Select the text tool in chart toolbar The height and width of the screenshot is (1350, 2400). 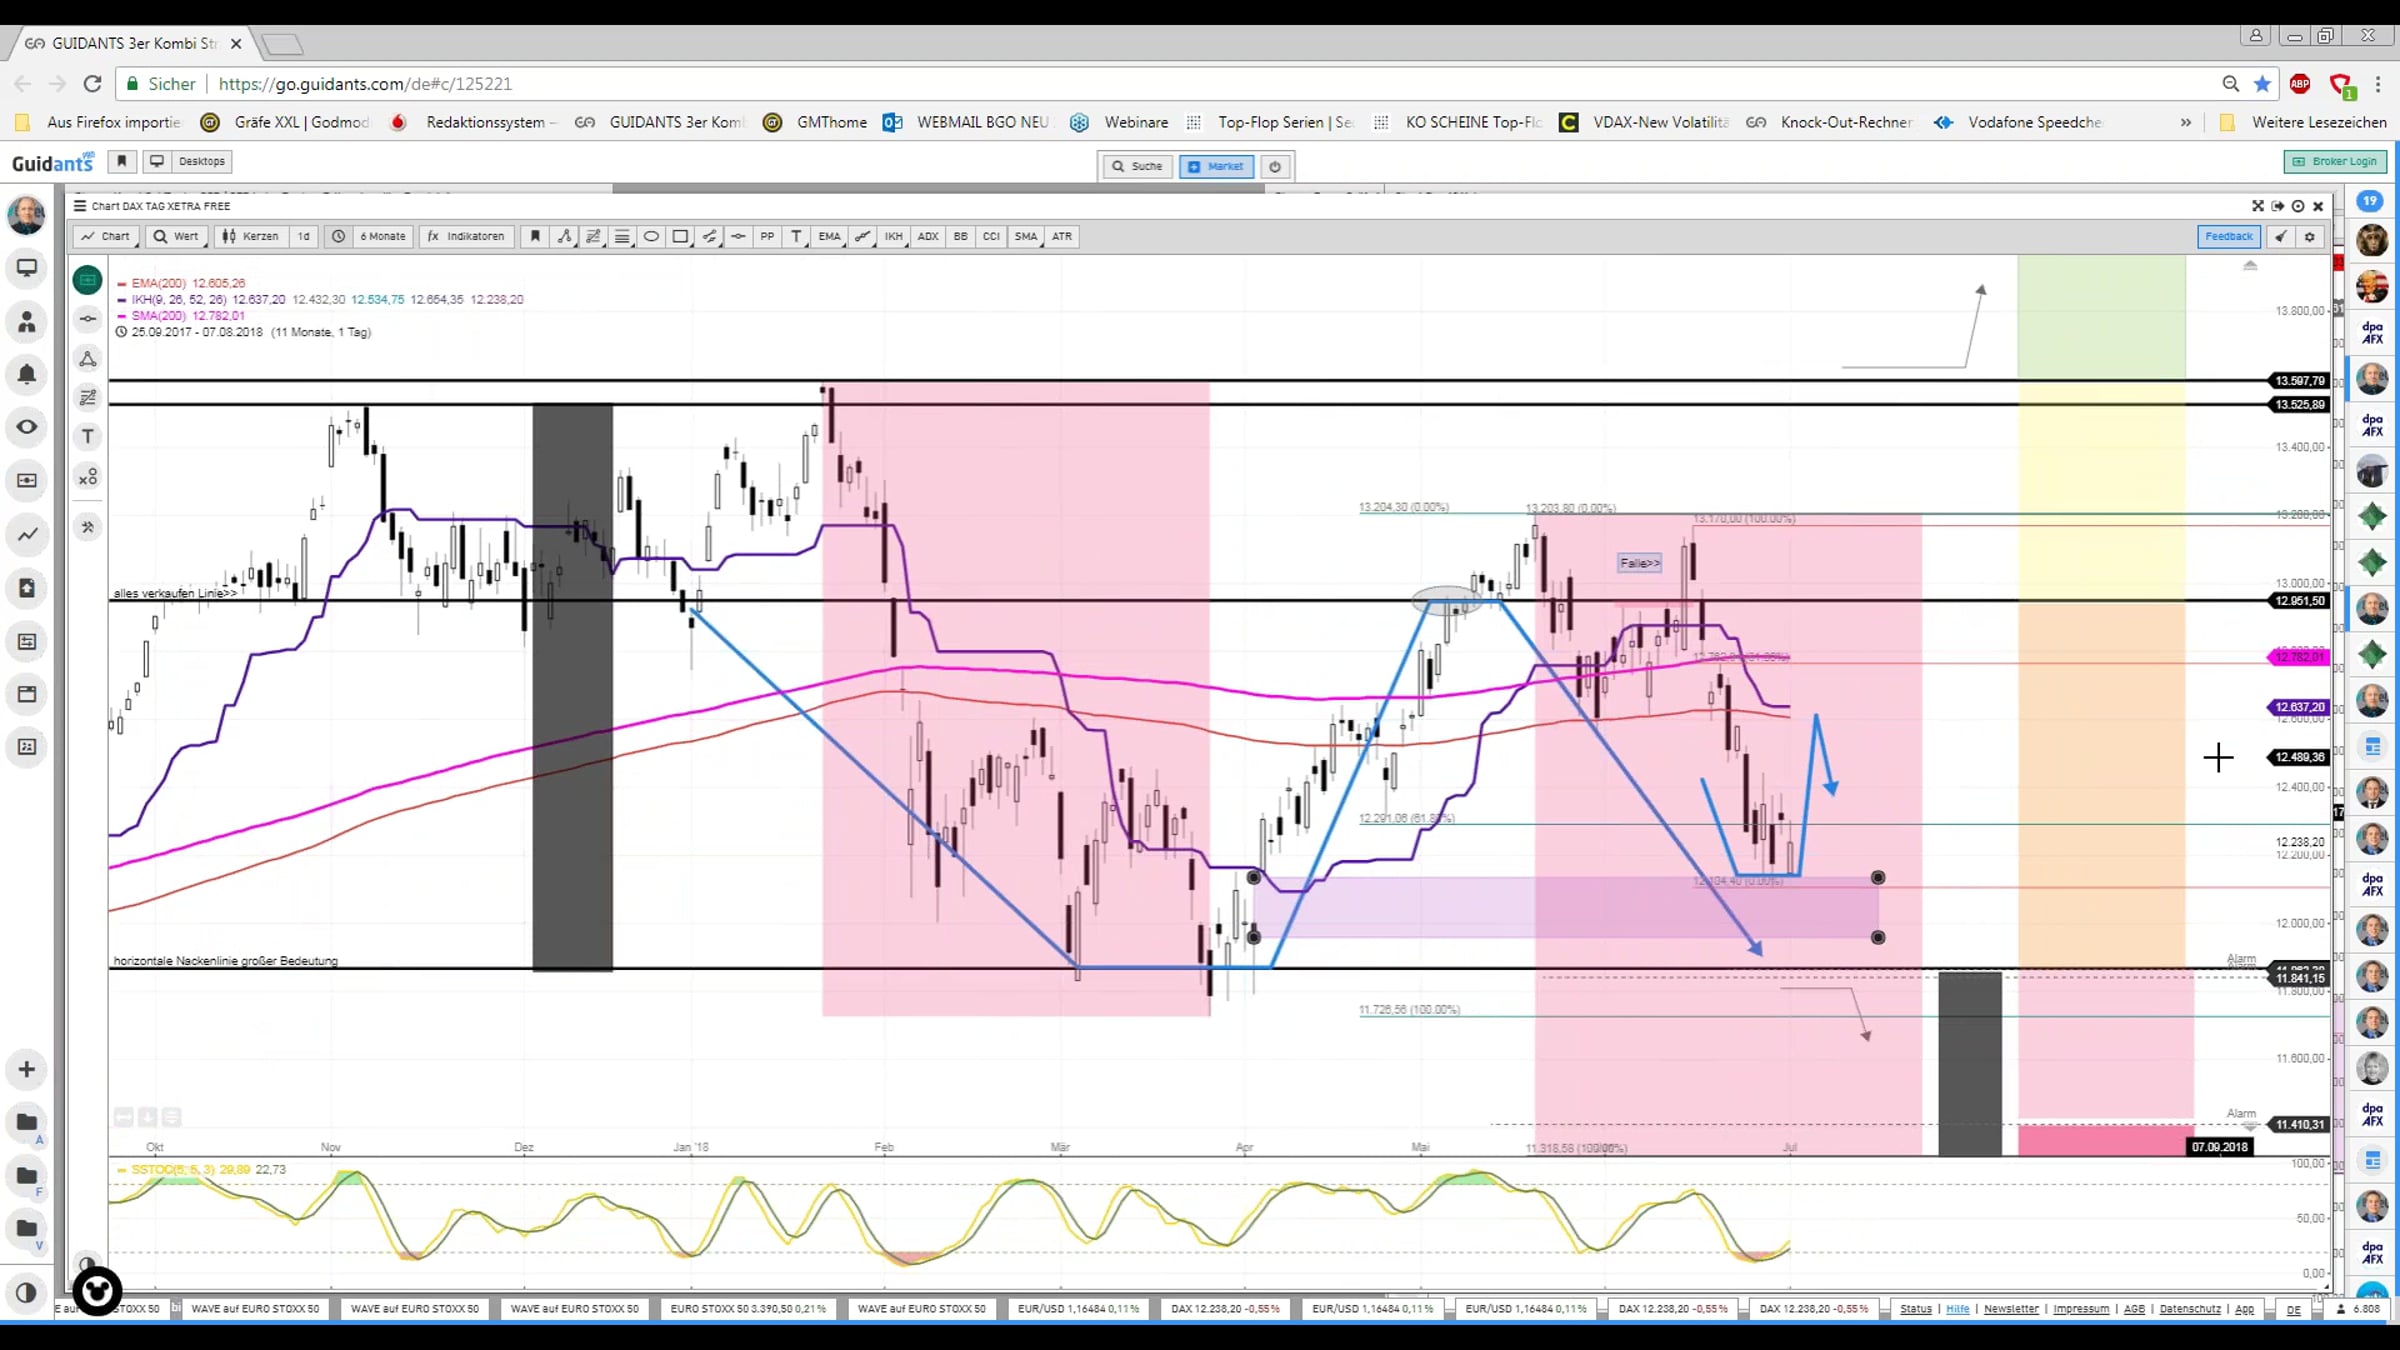[796, 236]
